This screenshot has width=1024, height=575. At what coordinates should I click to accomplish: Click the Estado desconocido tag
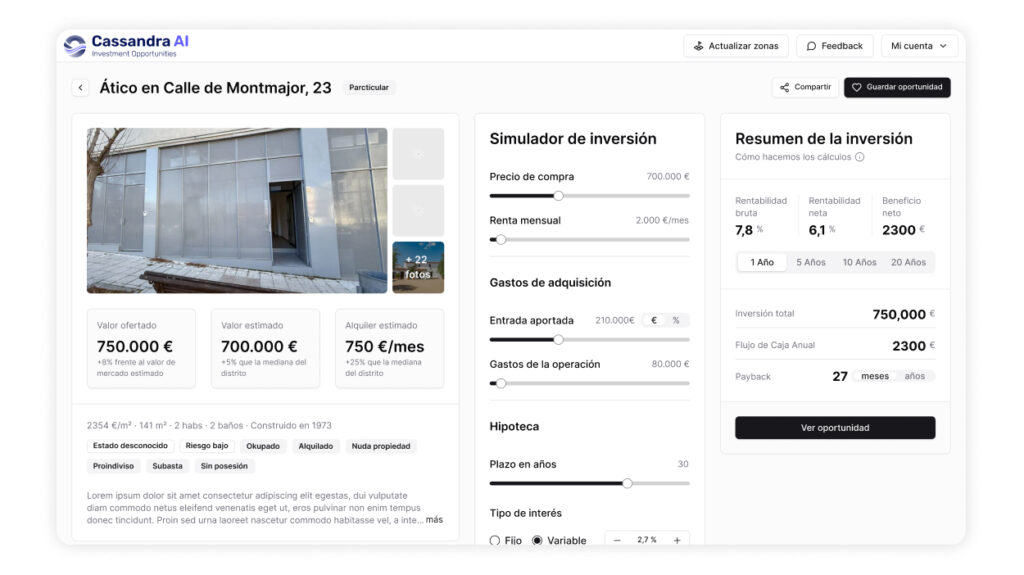point(130,446)
